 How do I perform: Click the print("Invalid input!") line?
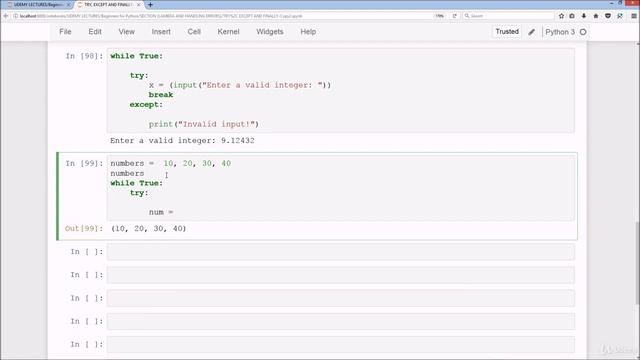pyautogui.click(x=204, y=124)
